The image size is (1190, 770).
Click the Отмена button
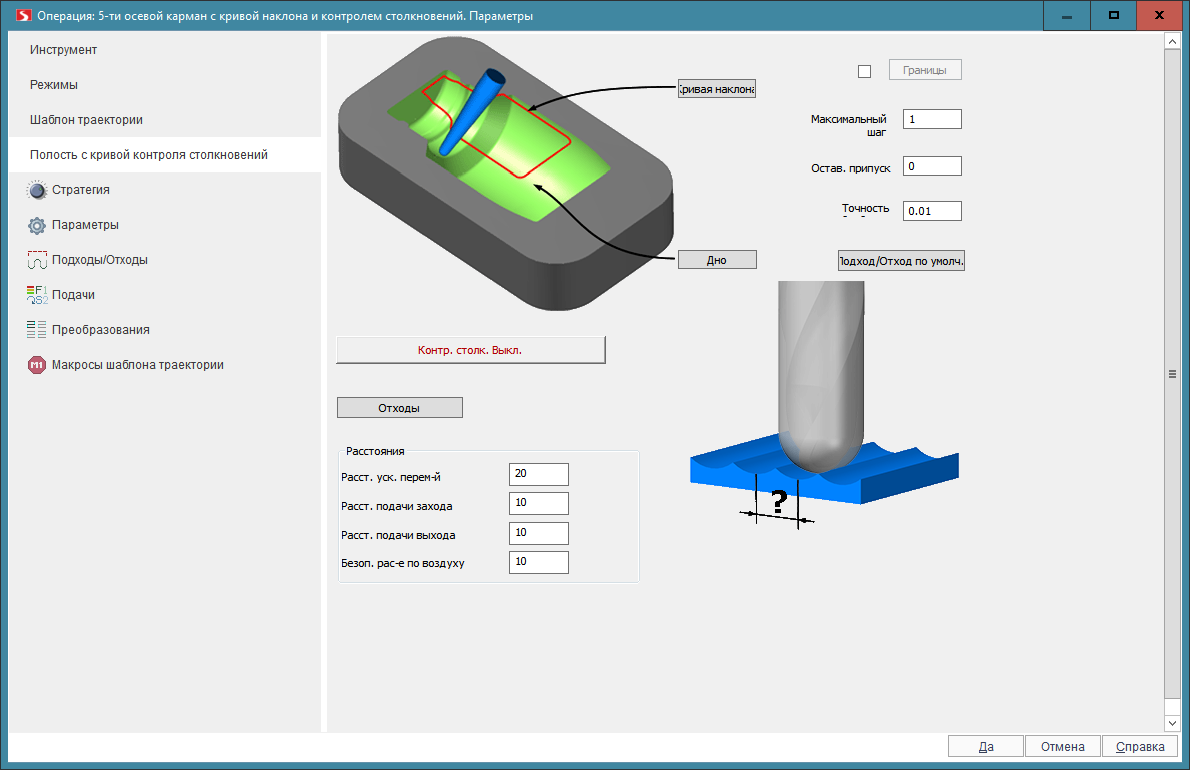pyautogui.click(x=1062, y=746)
